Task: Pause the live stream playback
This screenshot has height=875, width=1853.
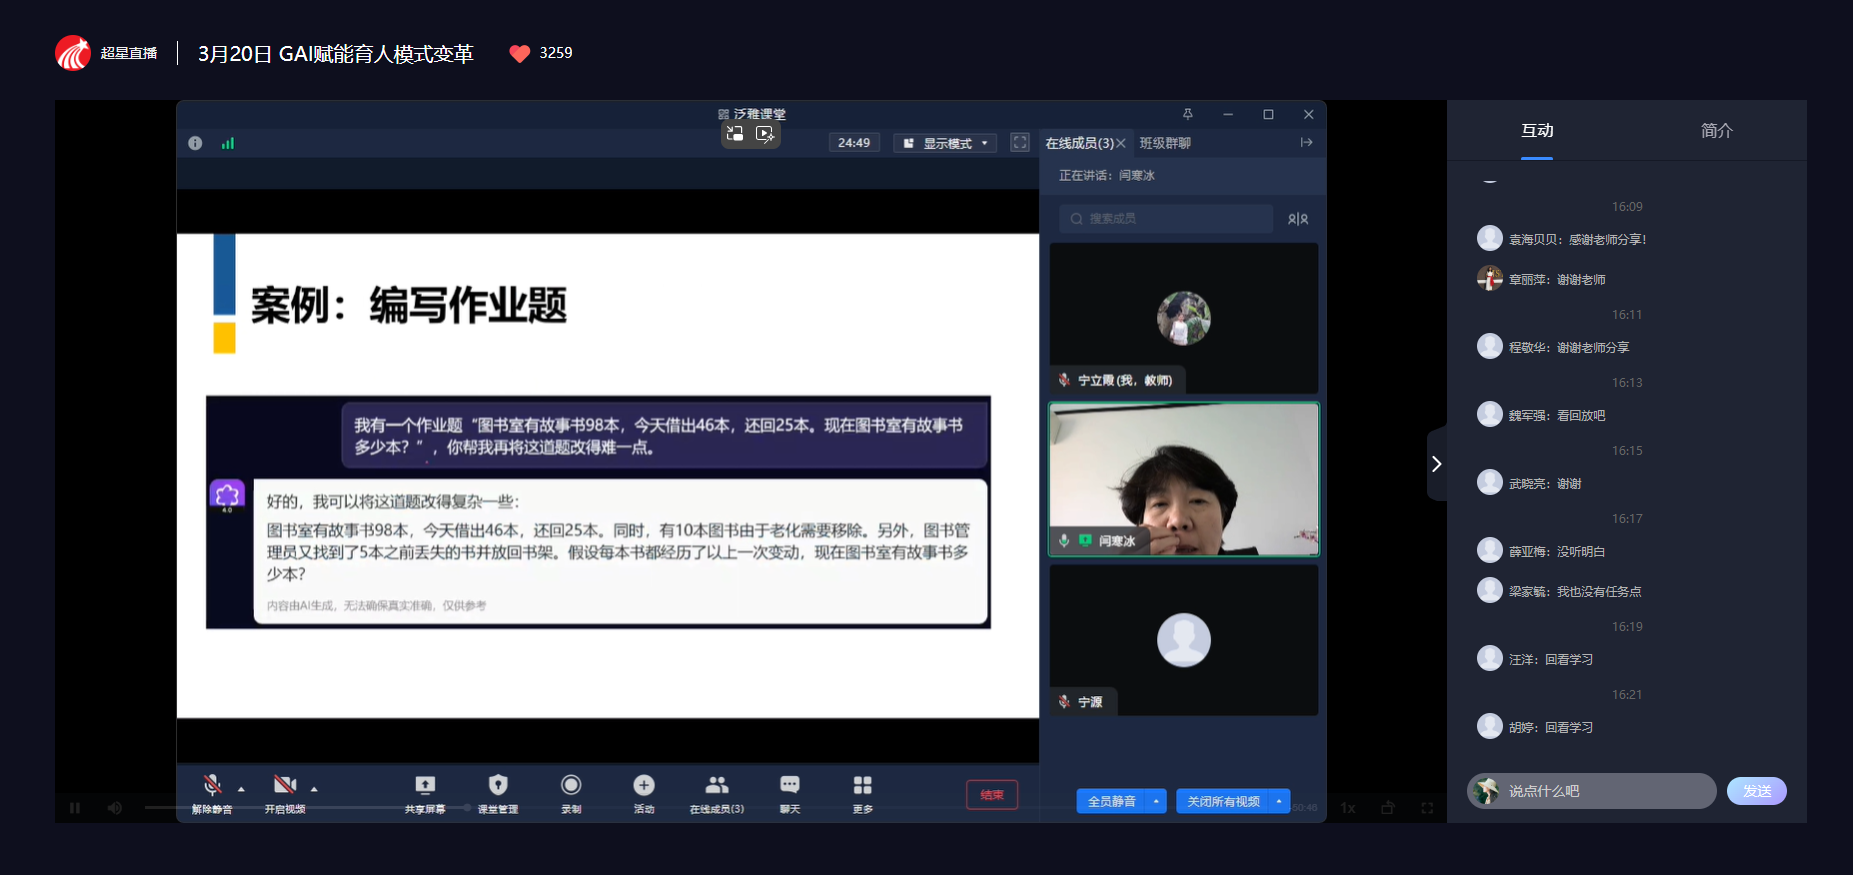Action: [x=75, y=808]
